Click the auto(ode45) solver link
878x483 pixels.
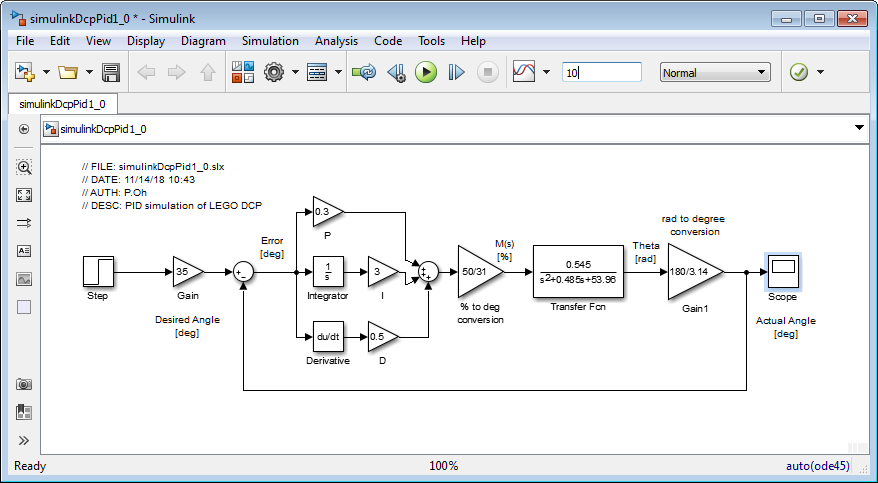click(x=818, y=466)
